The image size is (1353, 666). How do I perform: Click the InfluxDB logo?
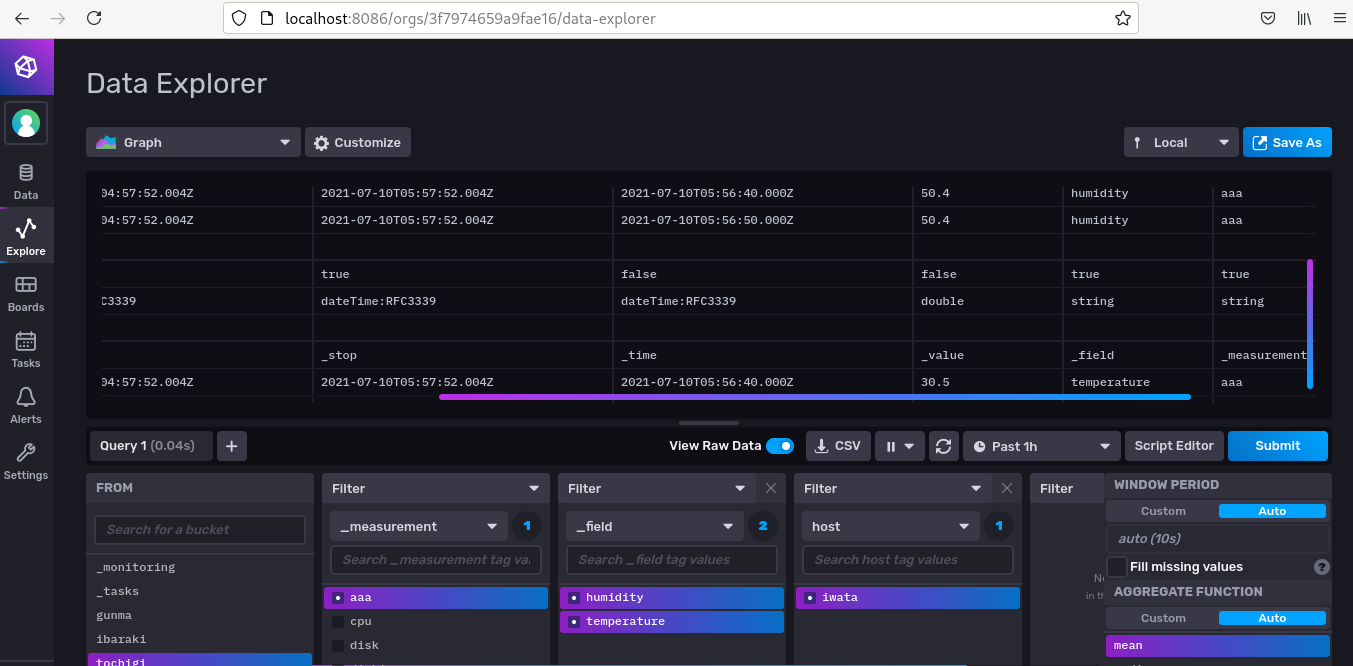point(26,66)
